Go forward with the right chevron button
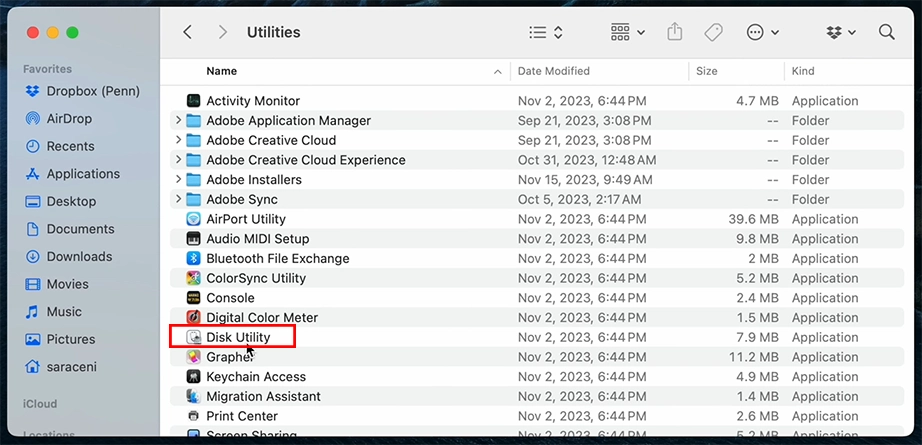The image size is (922, 445). (222, 32)
